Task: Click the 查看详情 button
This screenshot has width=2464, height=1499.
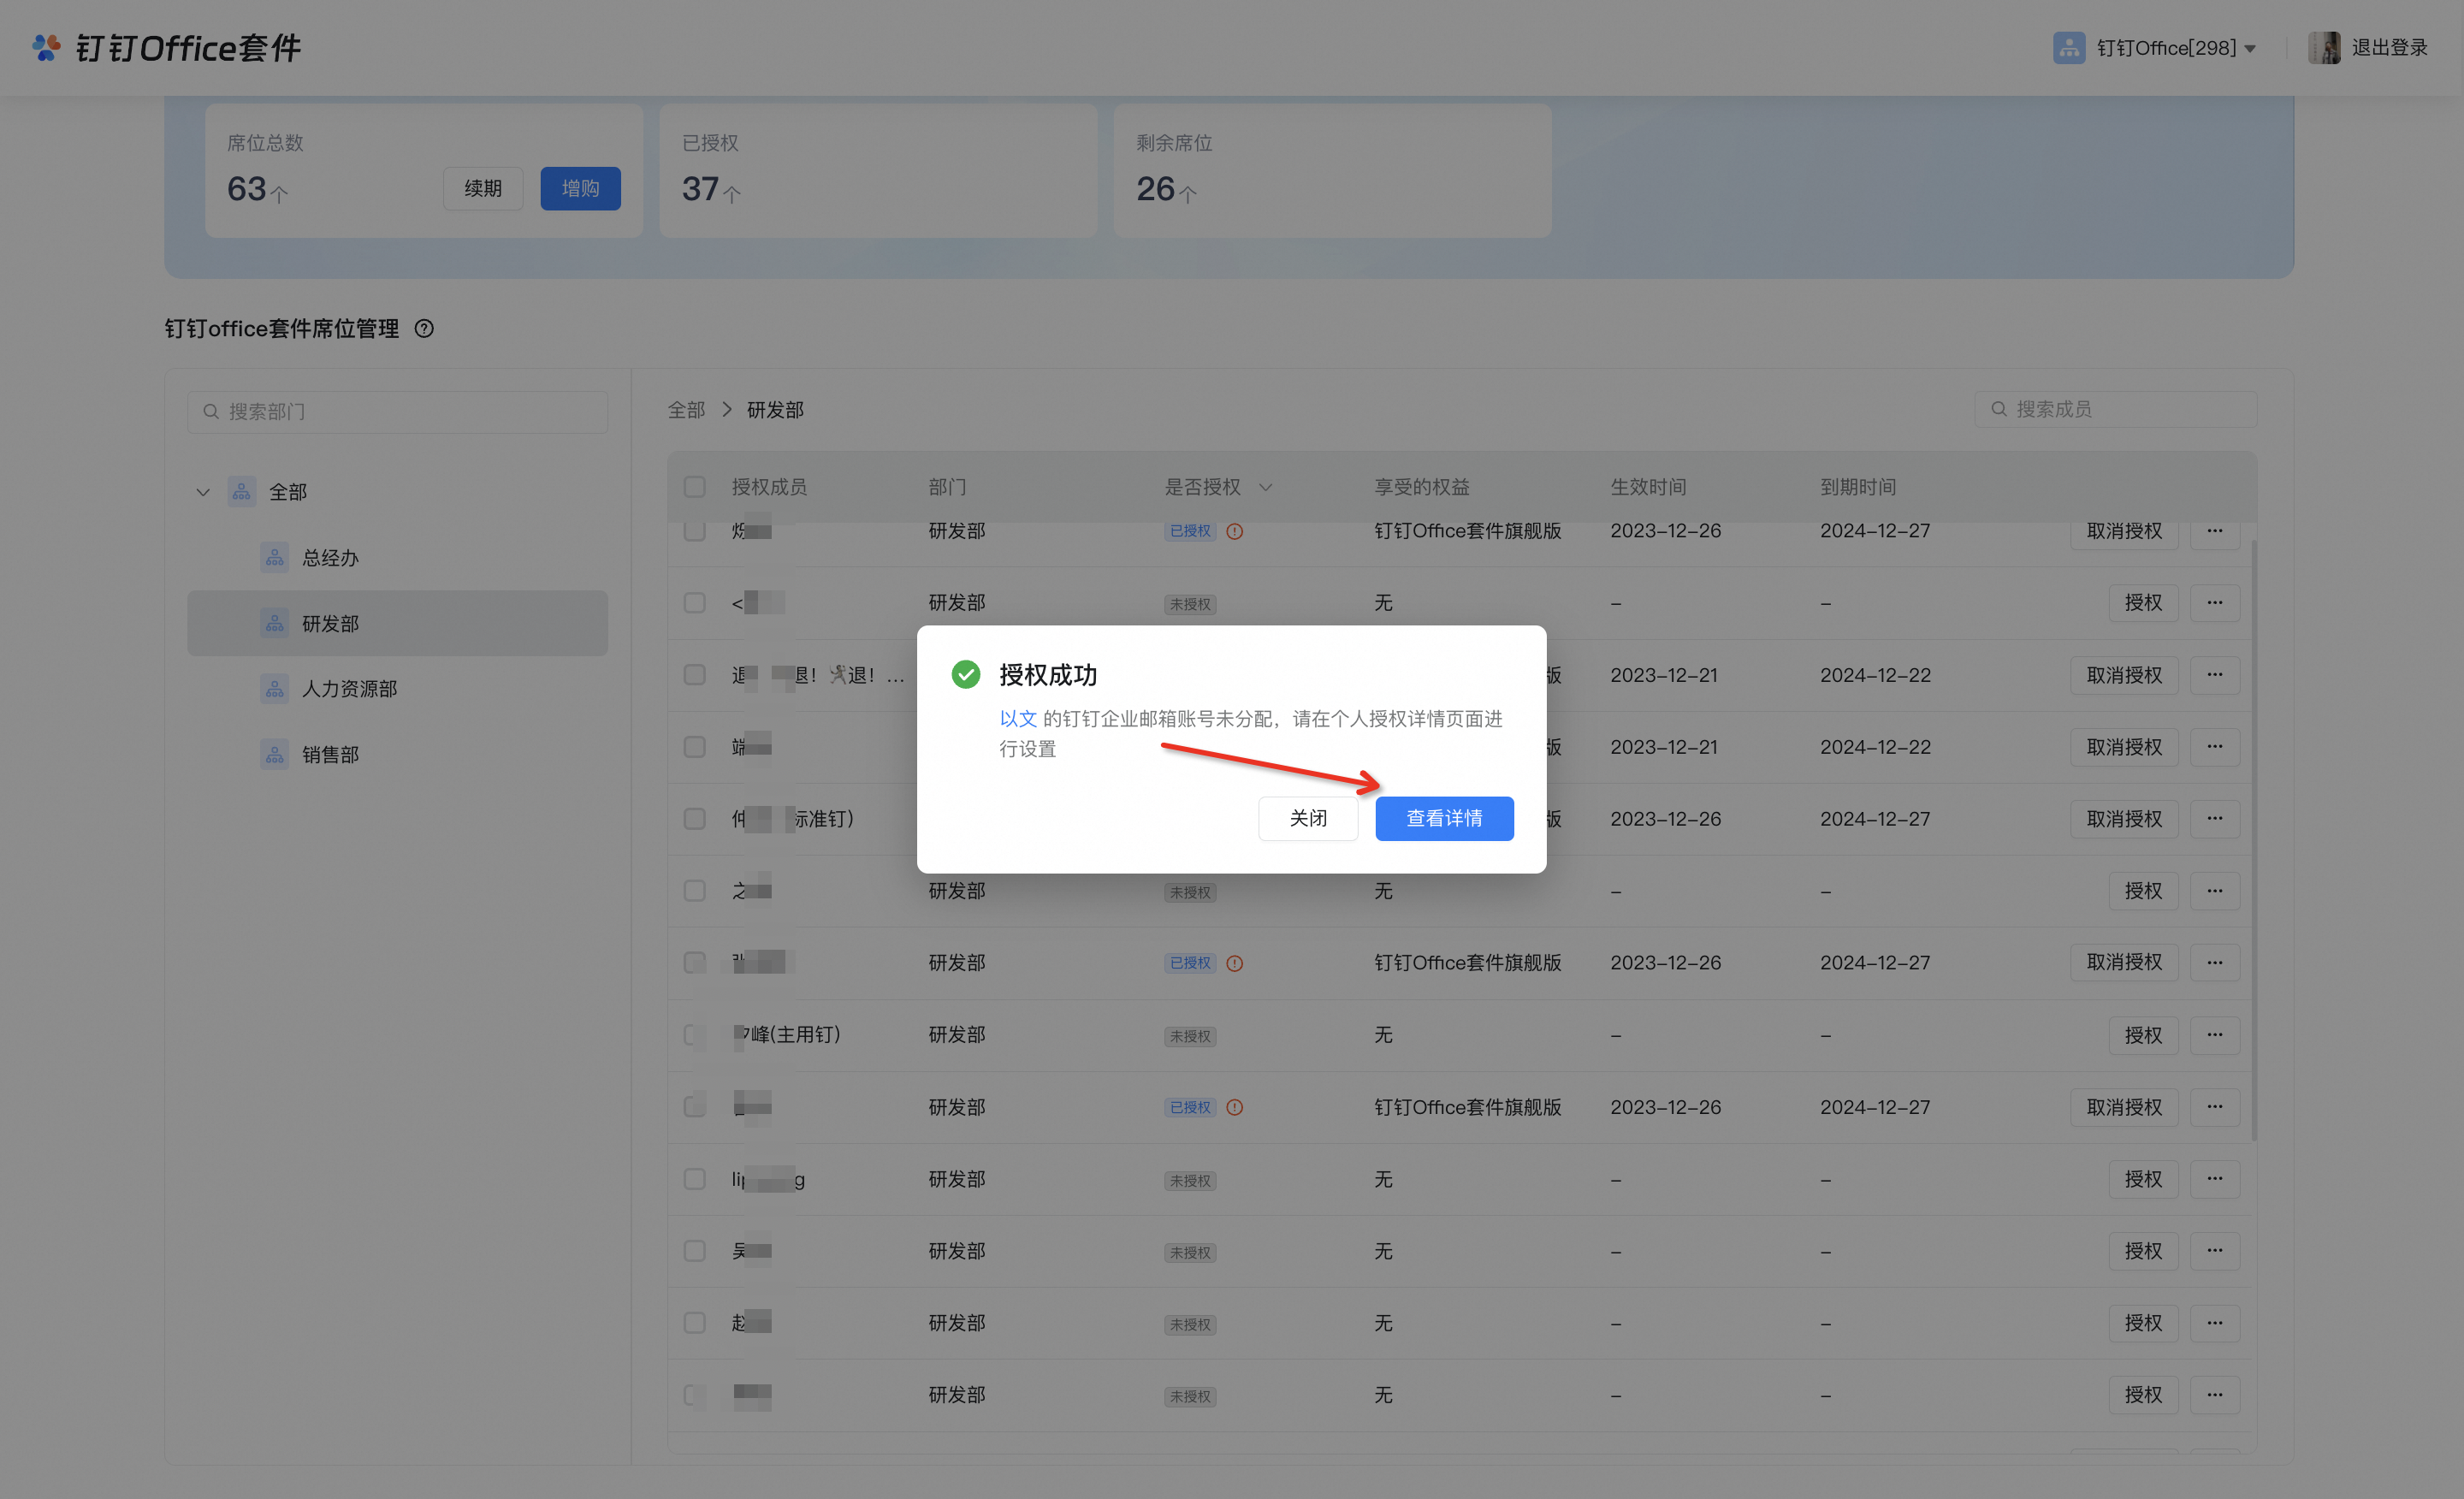Action: pyautogui.click(x=1443, y=818)
